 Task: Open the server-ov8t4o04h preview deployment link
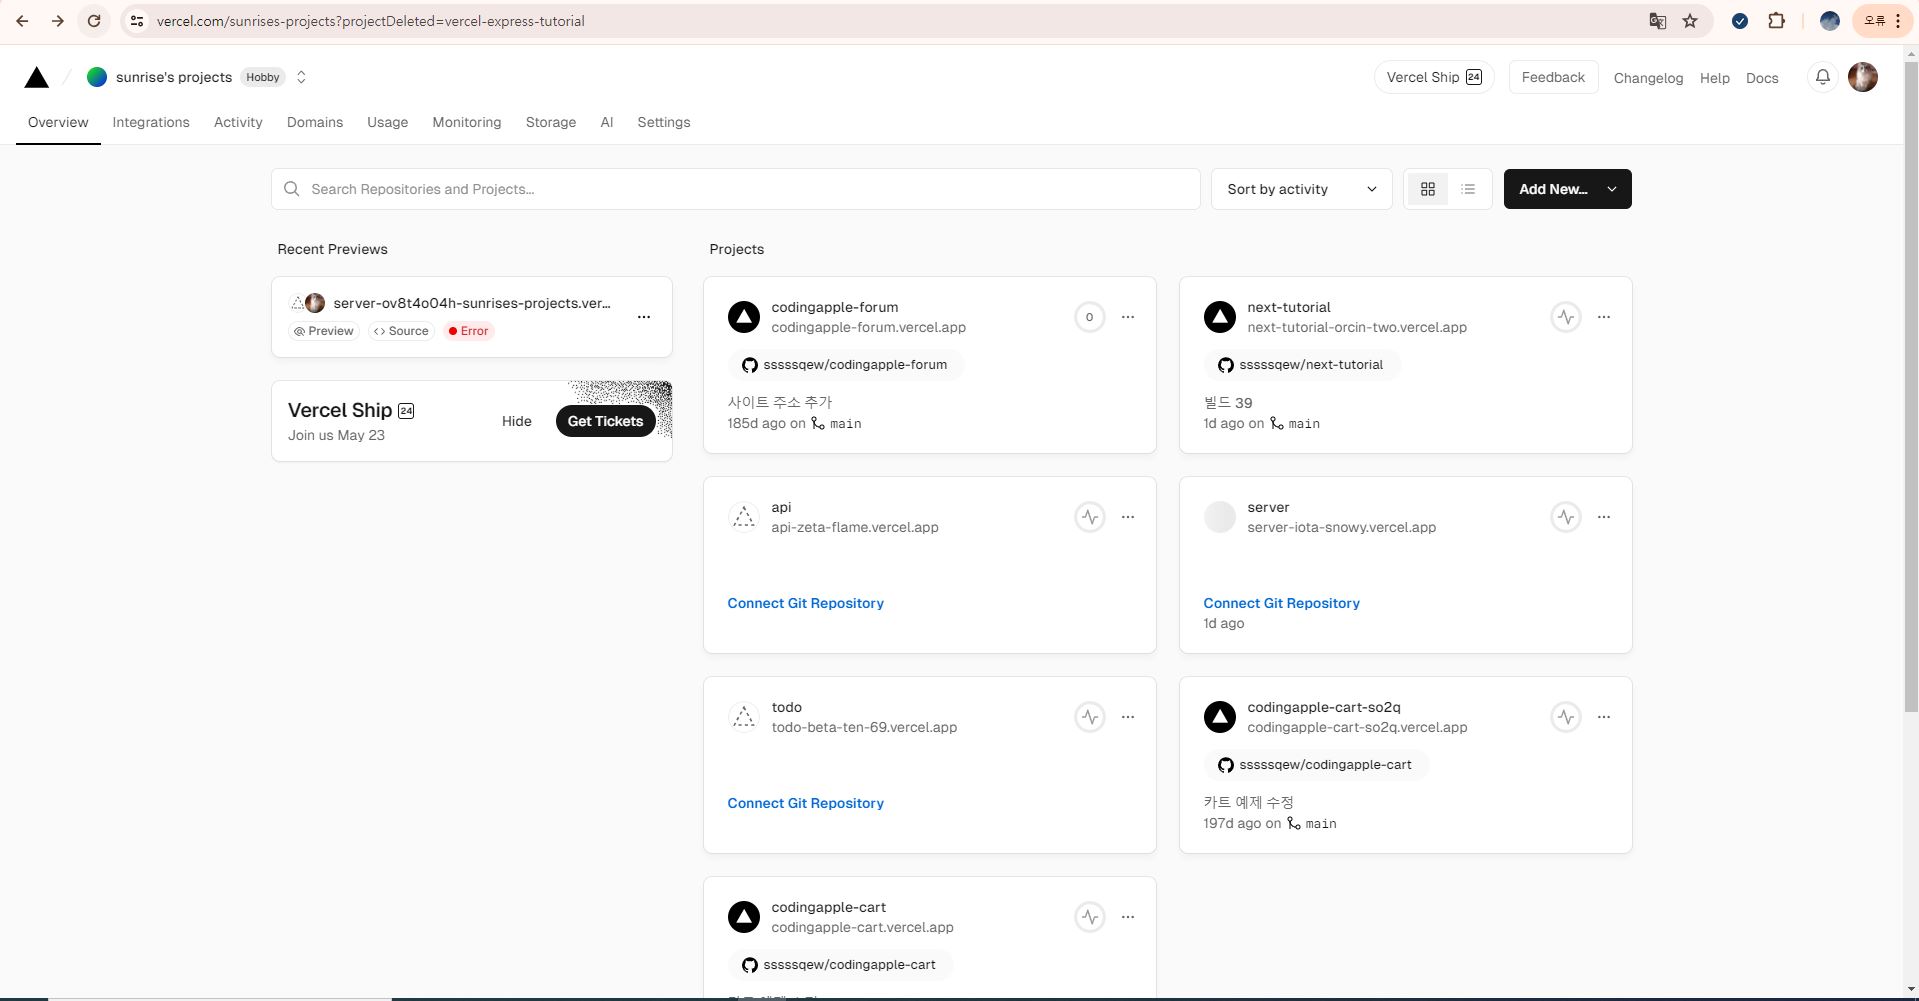(x=471, y=303)
